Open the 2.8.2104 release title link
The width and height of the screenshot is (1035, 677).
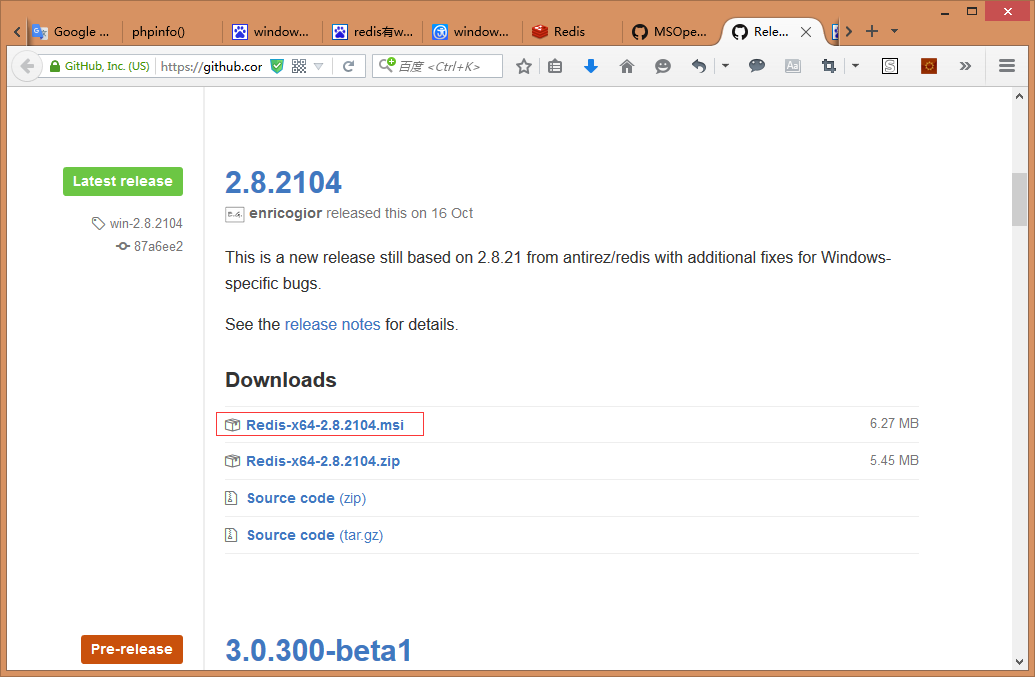(283, 183)
